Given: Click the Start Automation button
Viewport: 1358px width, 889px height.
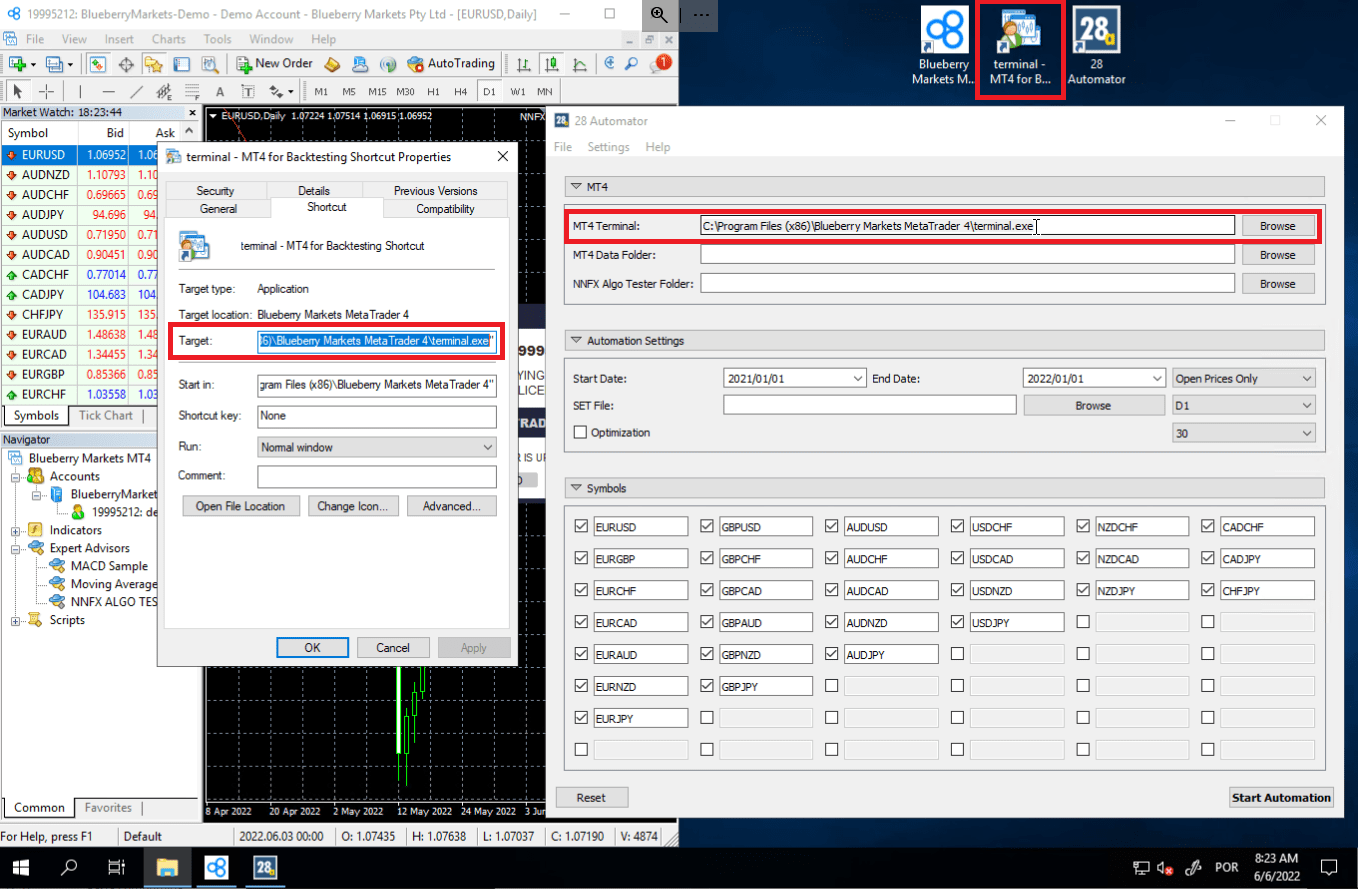Looking at the screenshot, I should [x=1281, y=797].
